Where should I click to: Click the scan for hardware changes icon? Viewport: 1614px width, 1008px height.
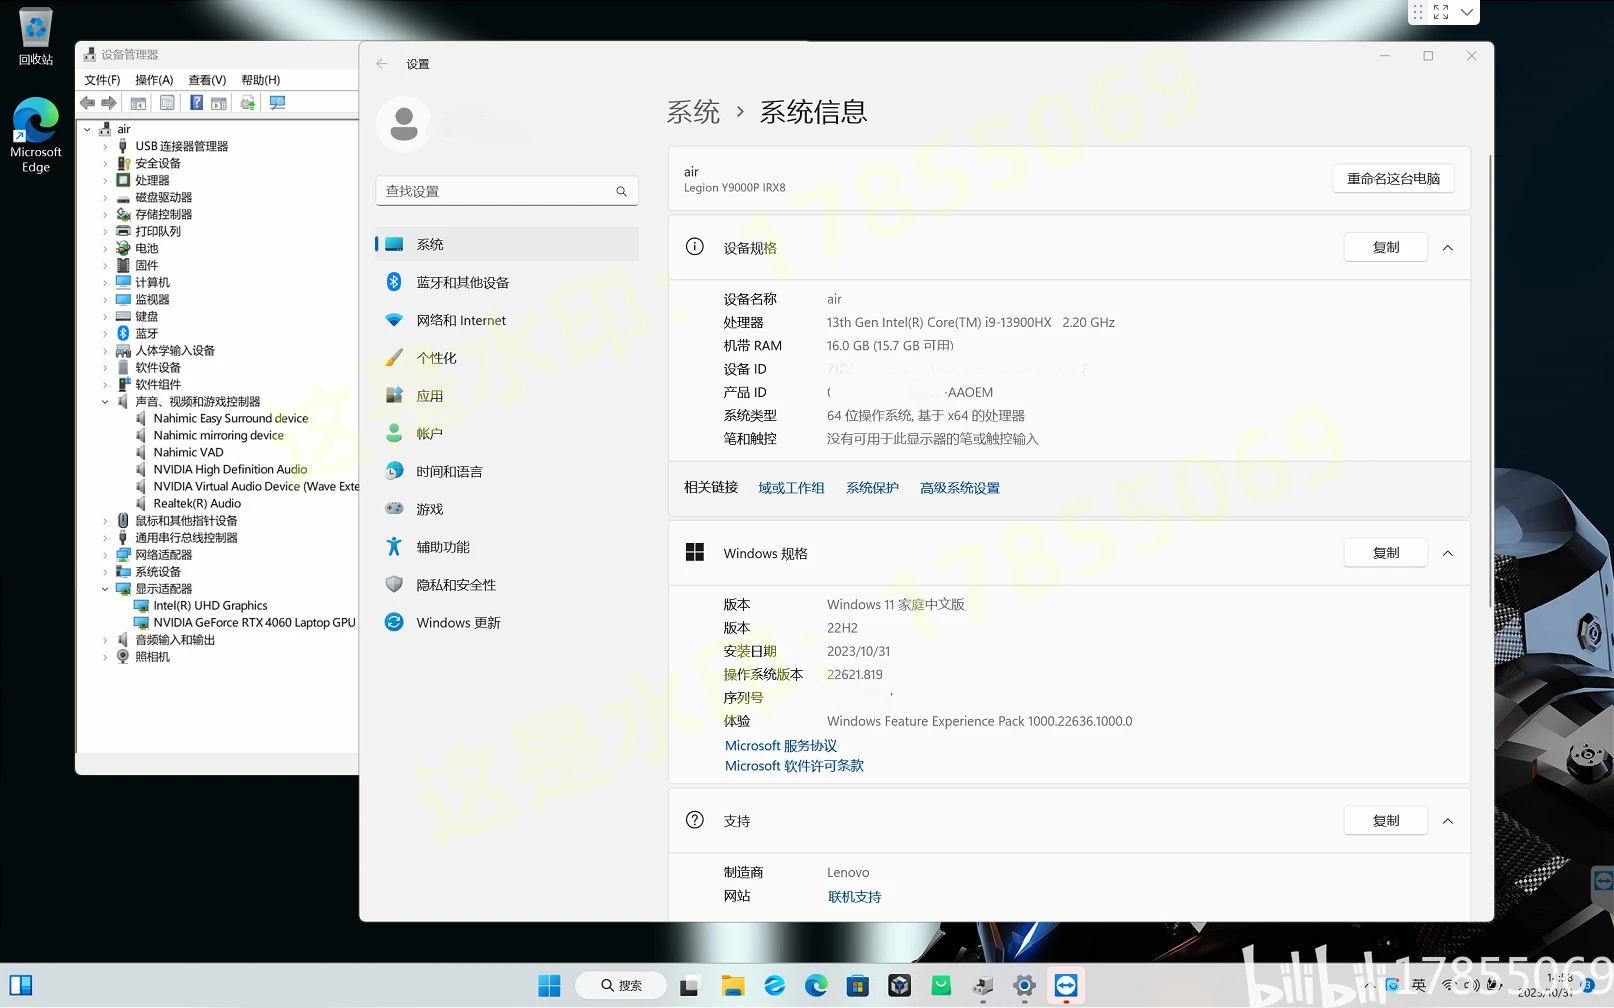coord(277,103)
